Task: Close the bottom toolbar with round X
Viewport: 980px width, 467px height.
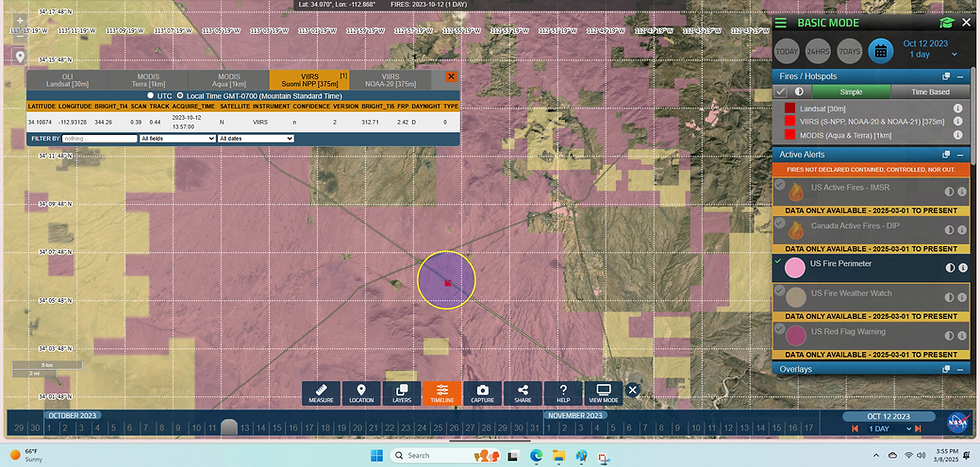Action: [632, 390]
